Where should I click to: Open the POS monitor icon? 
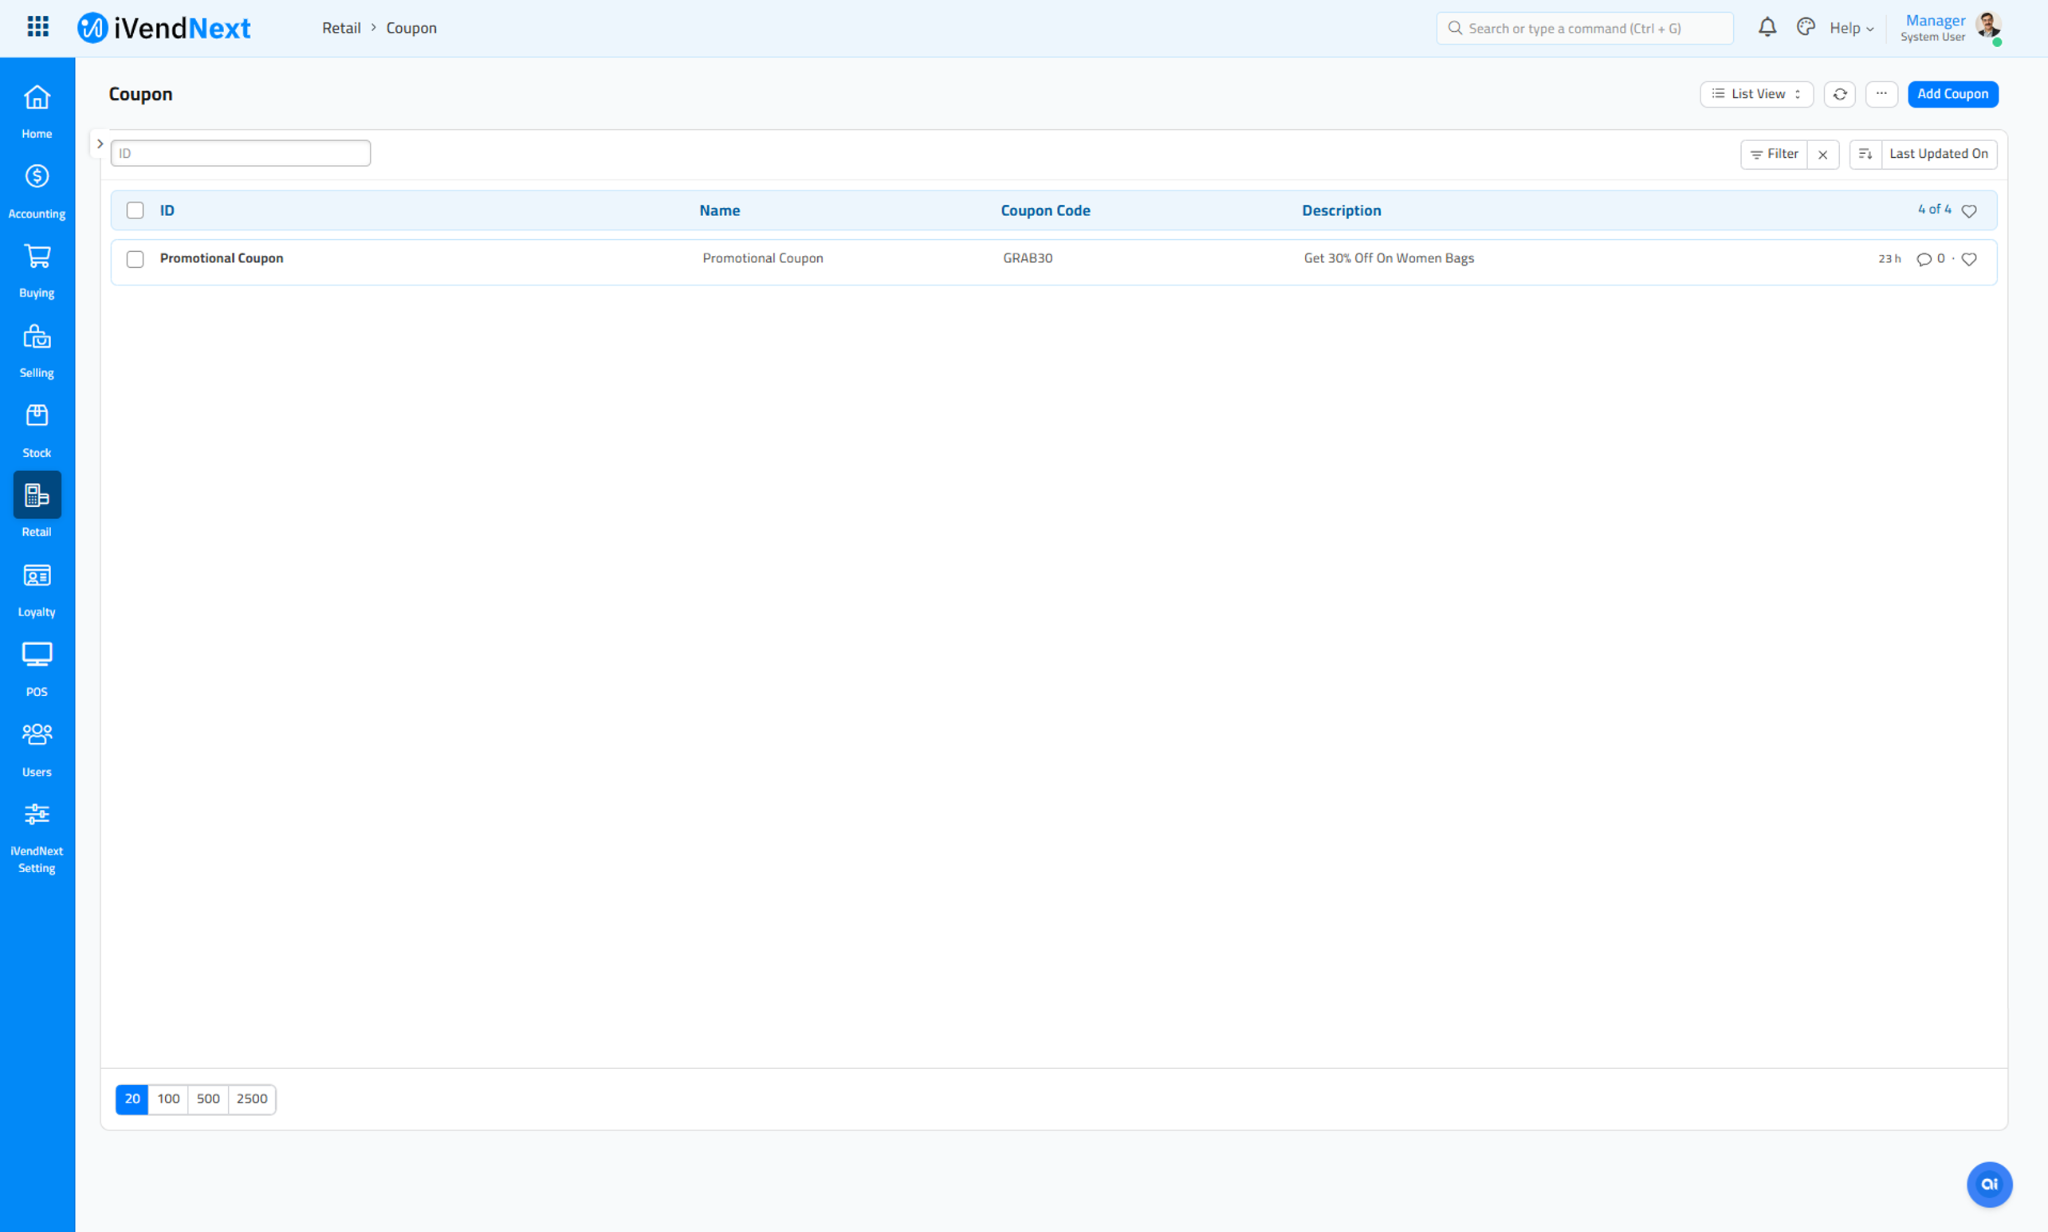point(37,655)
